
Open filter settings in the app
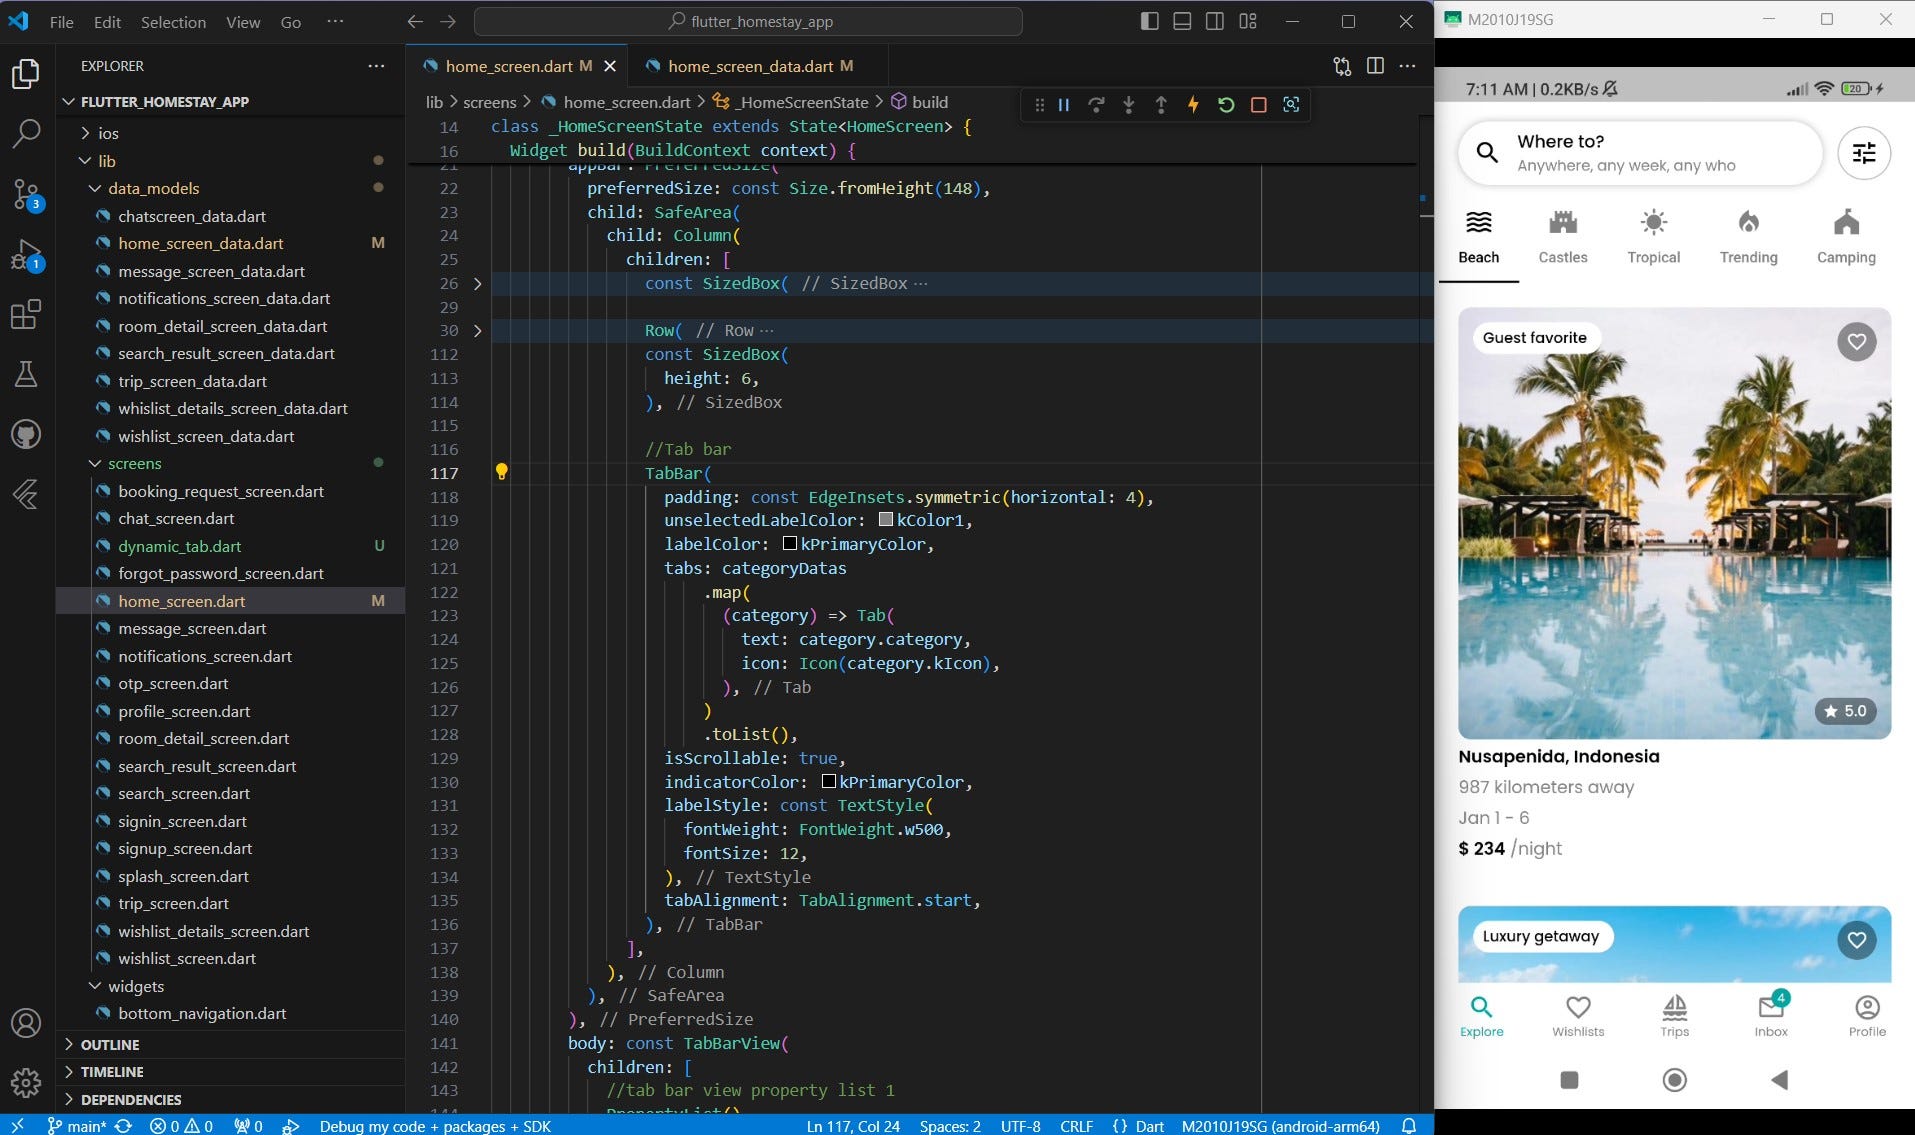(x=1864, y=153)
